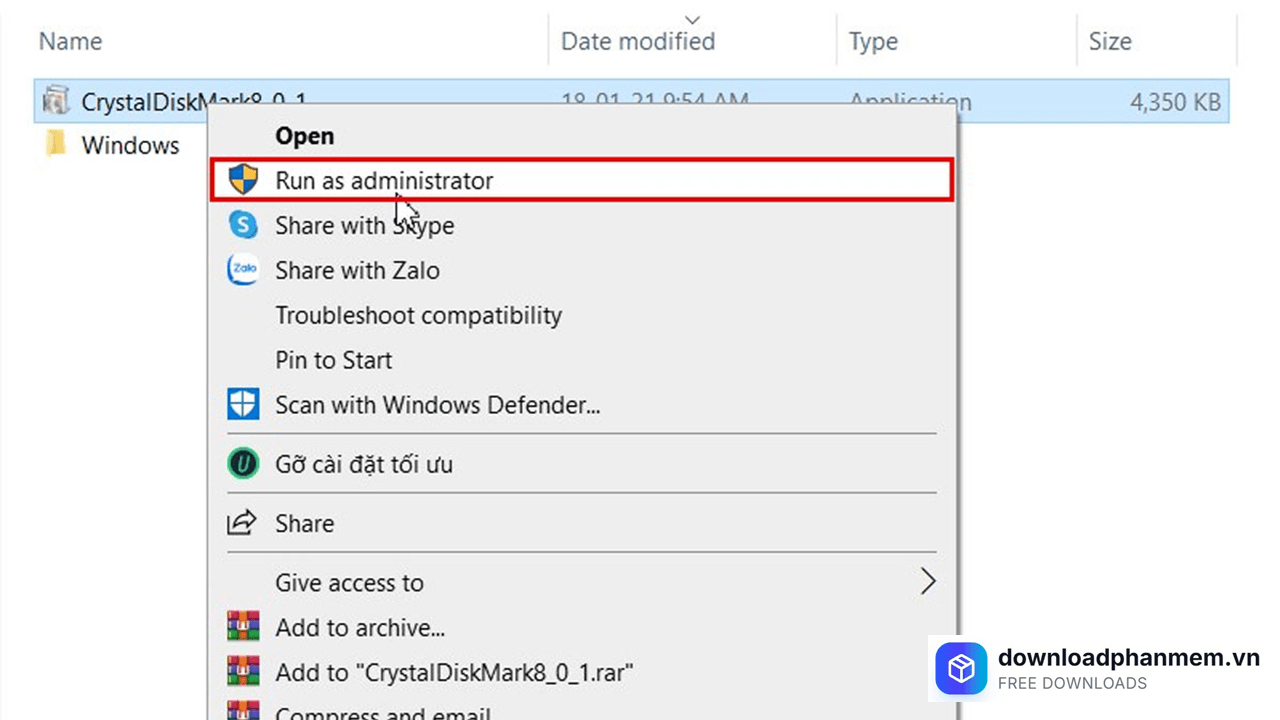Click the Zalo icon in context menu
This screenshot has width=1280, height=720.
(243, 270)
